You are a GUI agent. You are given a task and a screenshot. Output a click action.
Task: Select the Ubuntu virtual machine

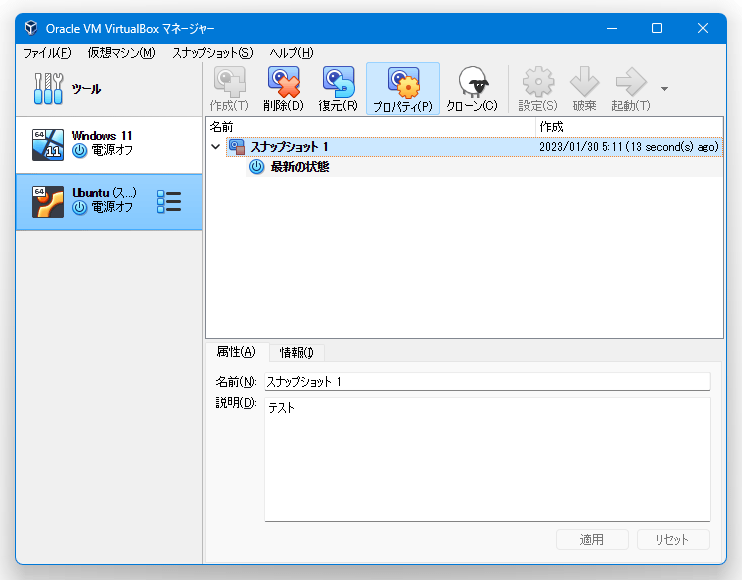coord(109,202)
